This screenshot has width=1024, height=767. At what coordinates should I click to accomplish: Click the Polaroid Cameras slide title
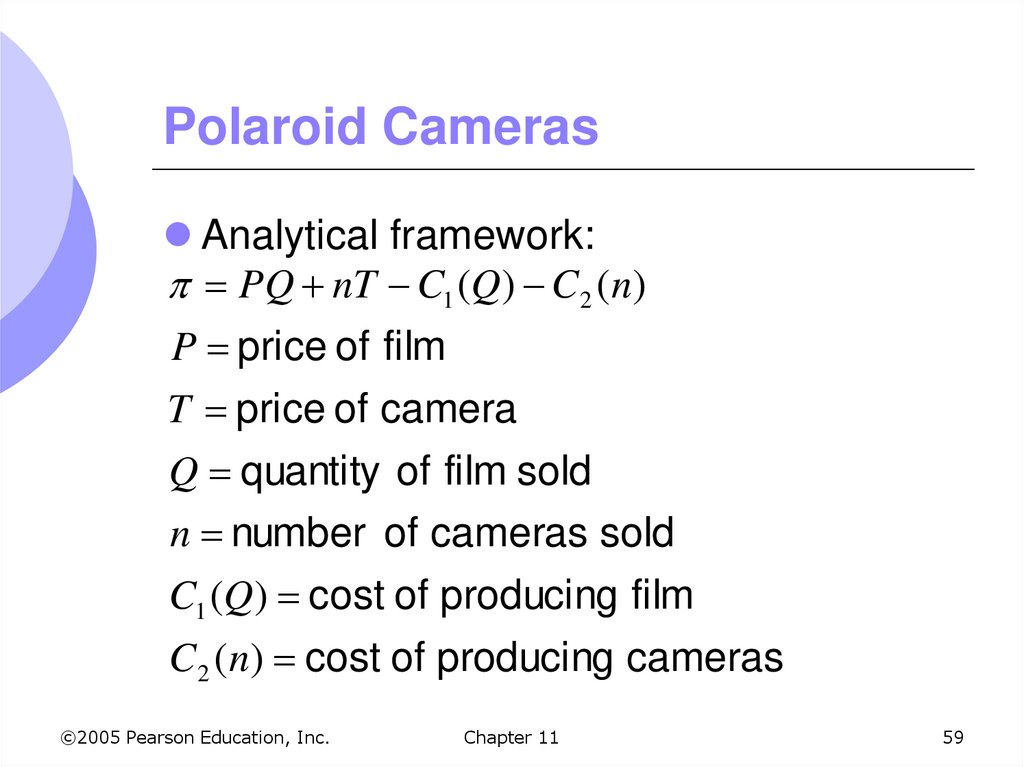click(x=381, y=127)
